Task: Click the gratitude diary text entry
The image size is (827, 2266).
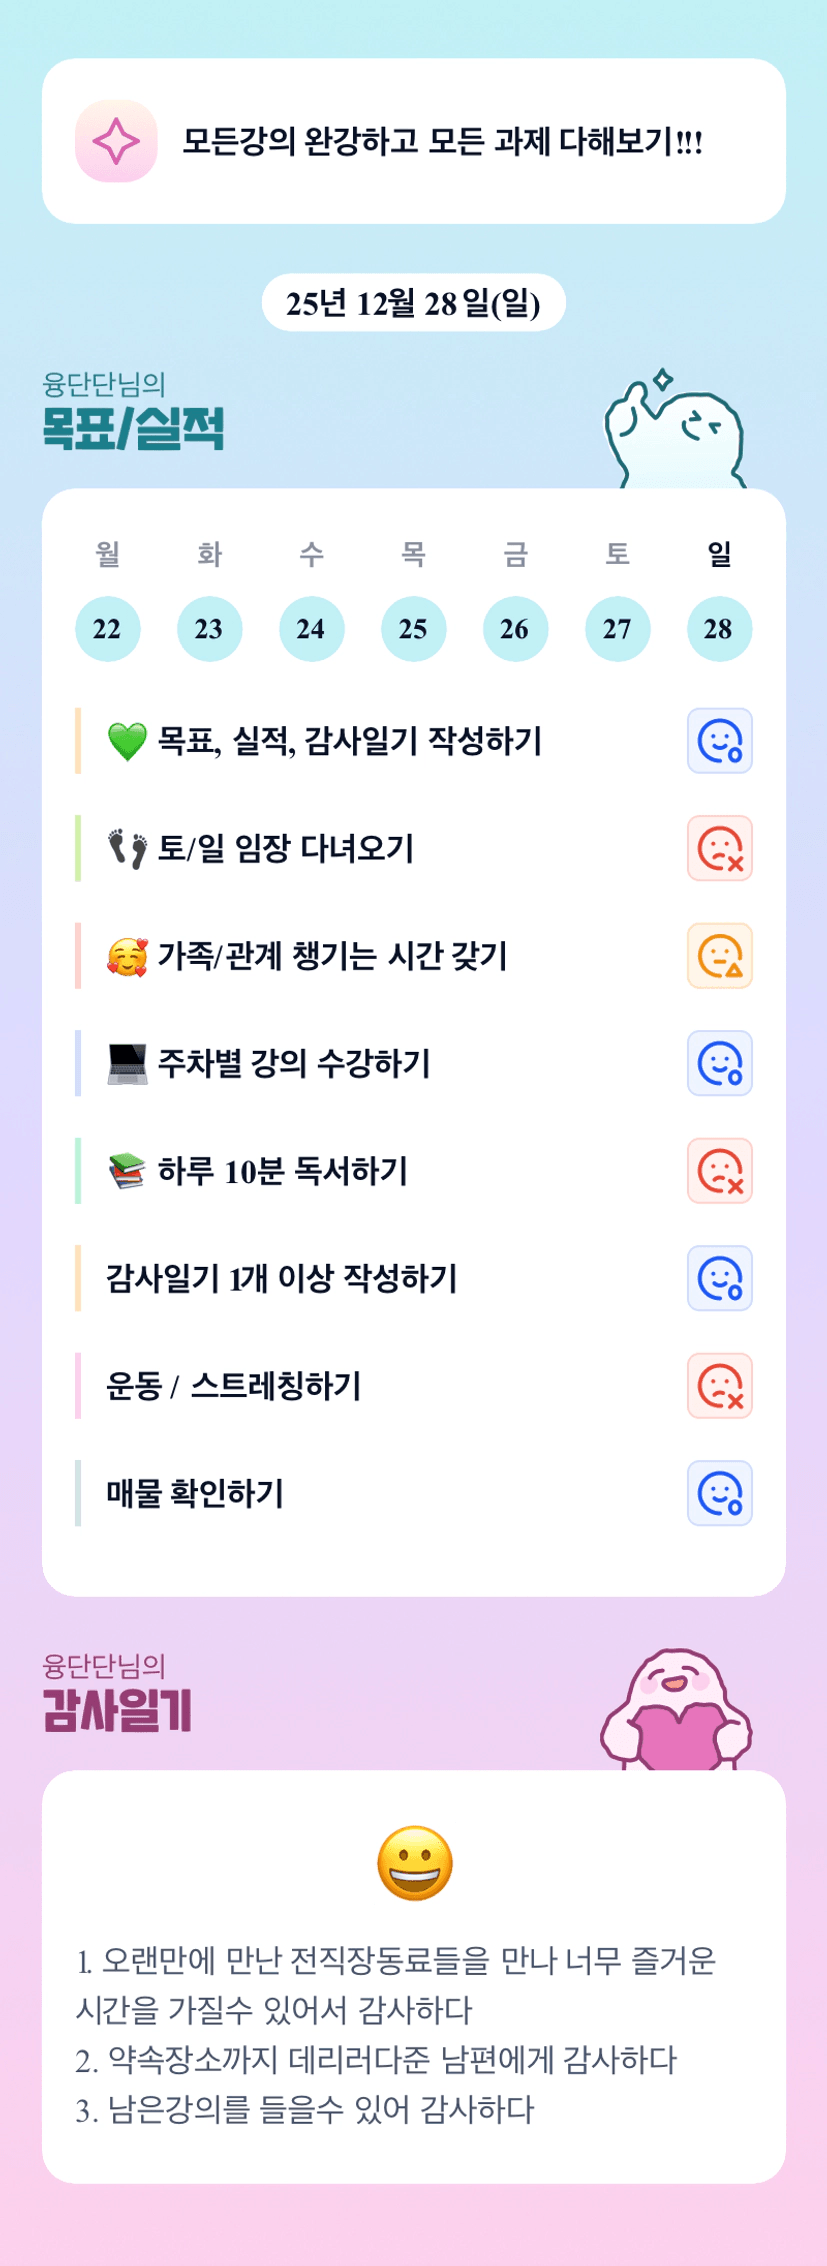Action: (x=396, y=2034)
